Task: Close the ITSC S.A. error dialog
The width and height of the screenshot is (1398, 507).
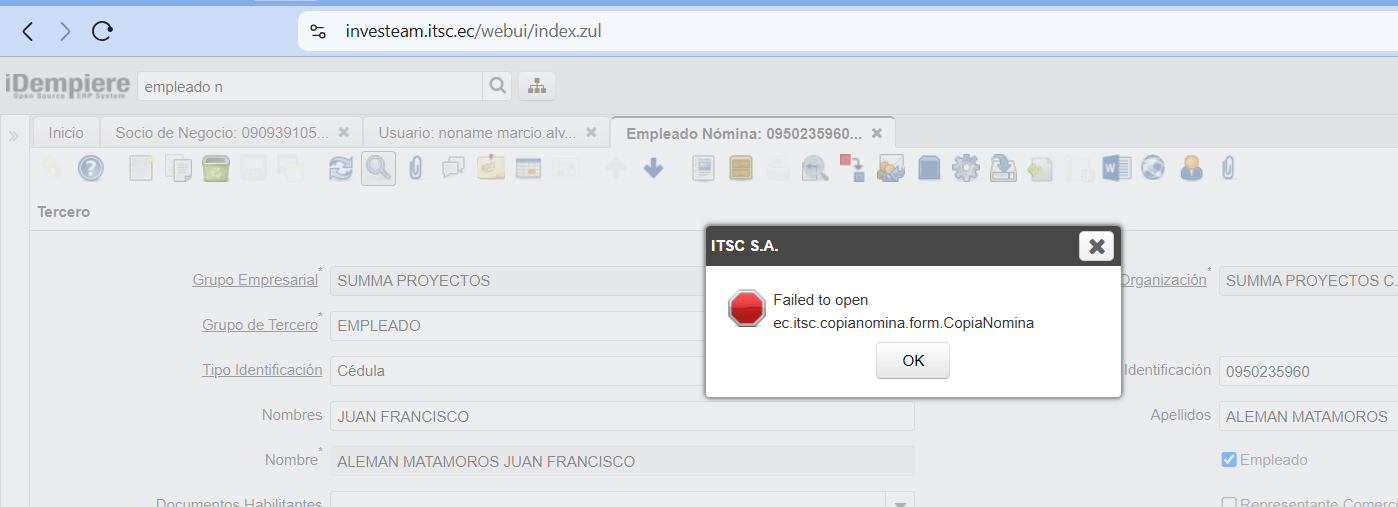Action: coord(1096,246)
